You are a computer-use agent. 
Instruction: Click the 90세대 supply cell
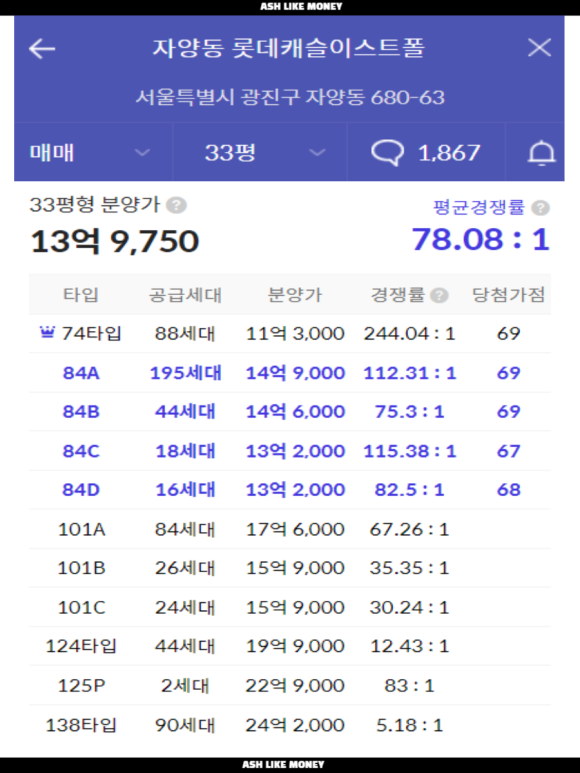(185, 725)
